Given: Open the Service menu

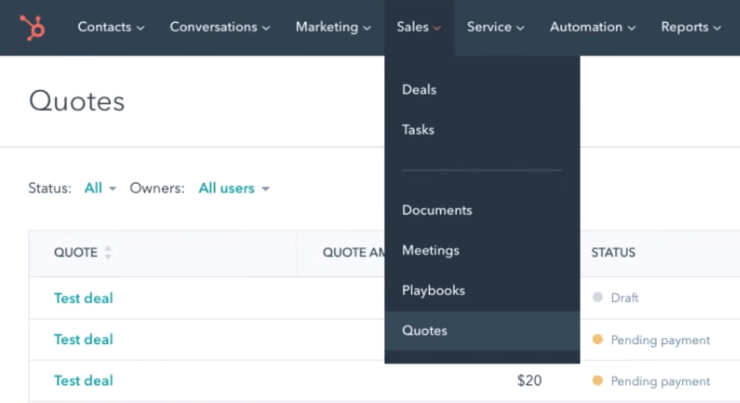Looking at the screenshot, I should 496,27.
